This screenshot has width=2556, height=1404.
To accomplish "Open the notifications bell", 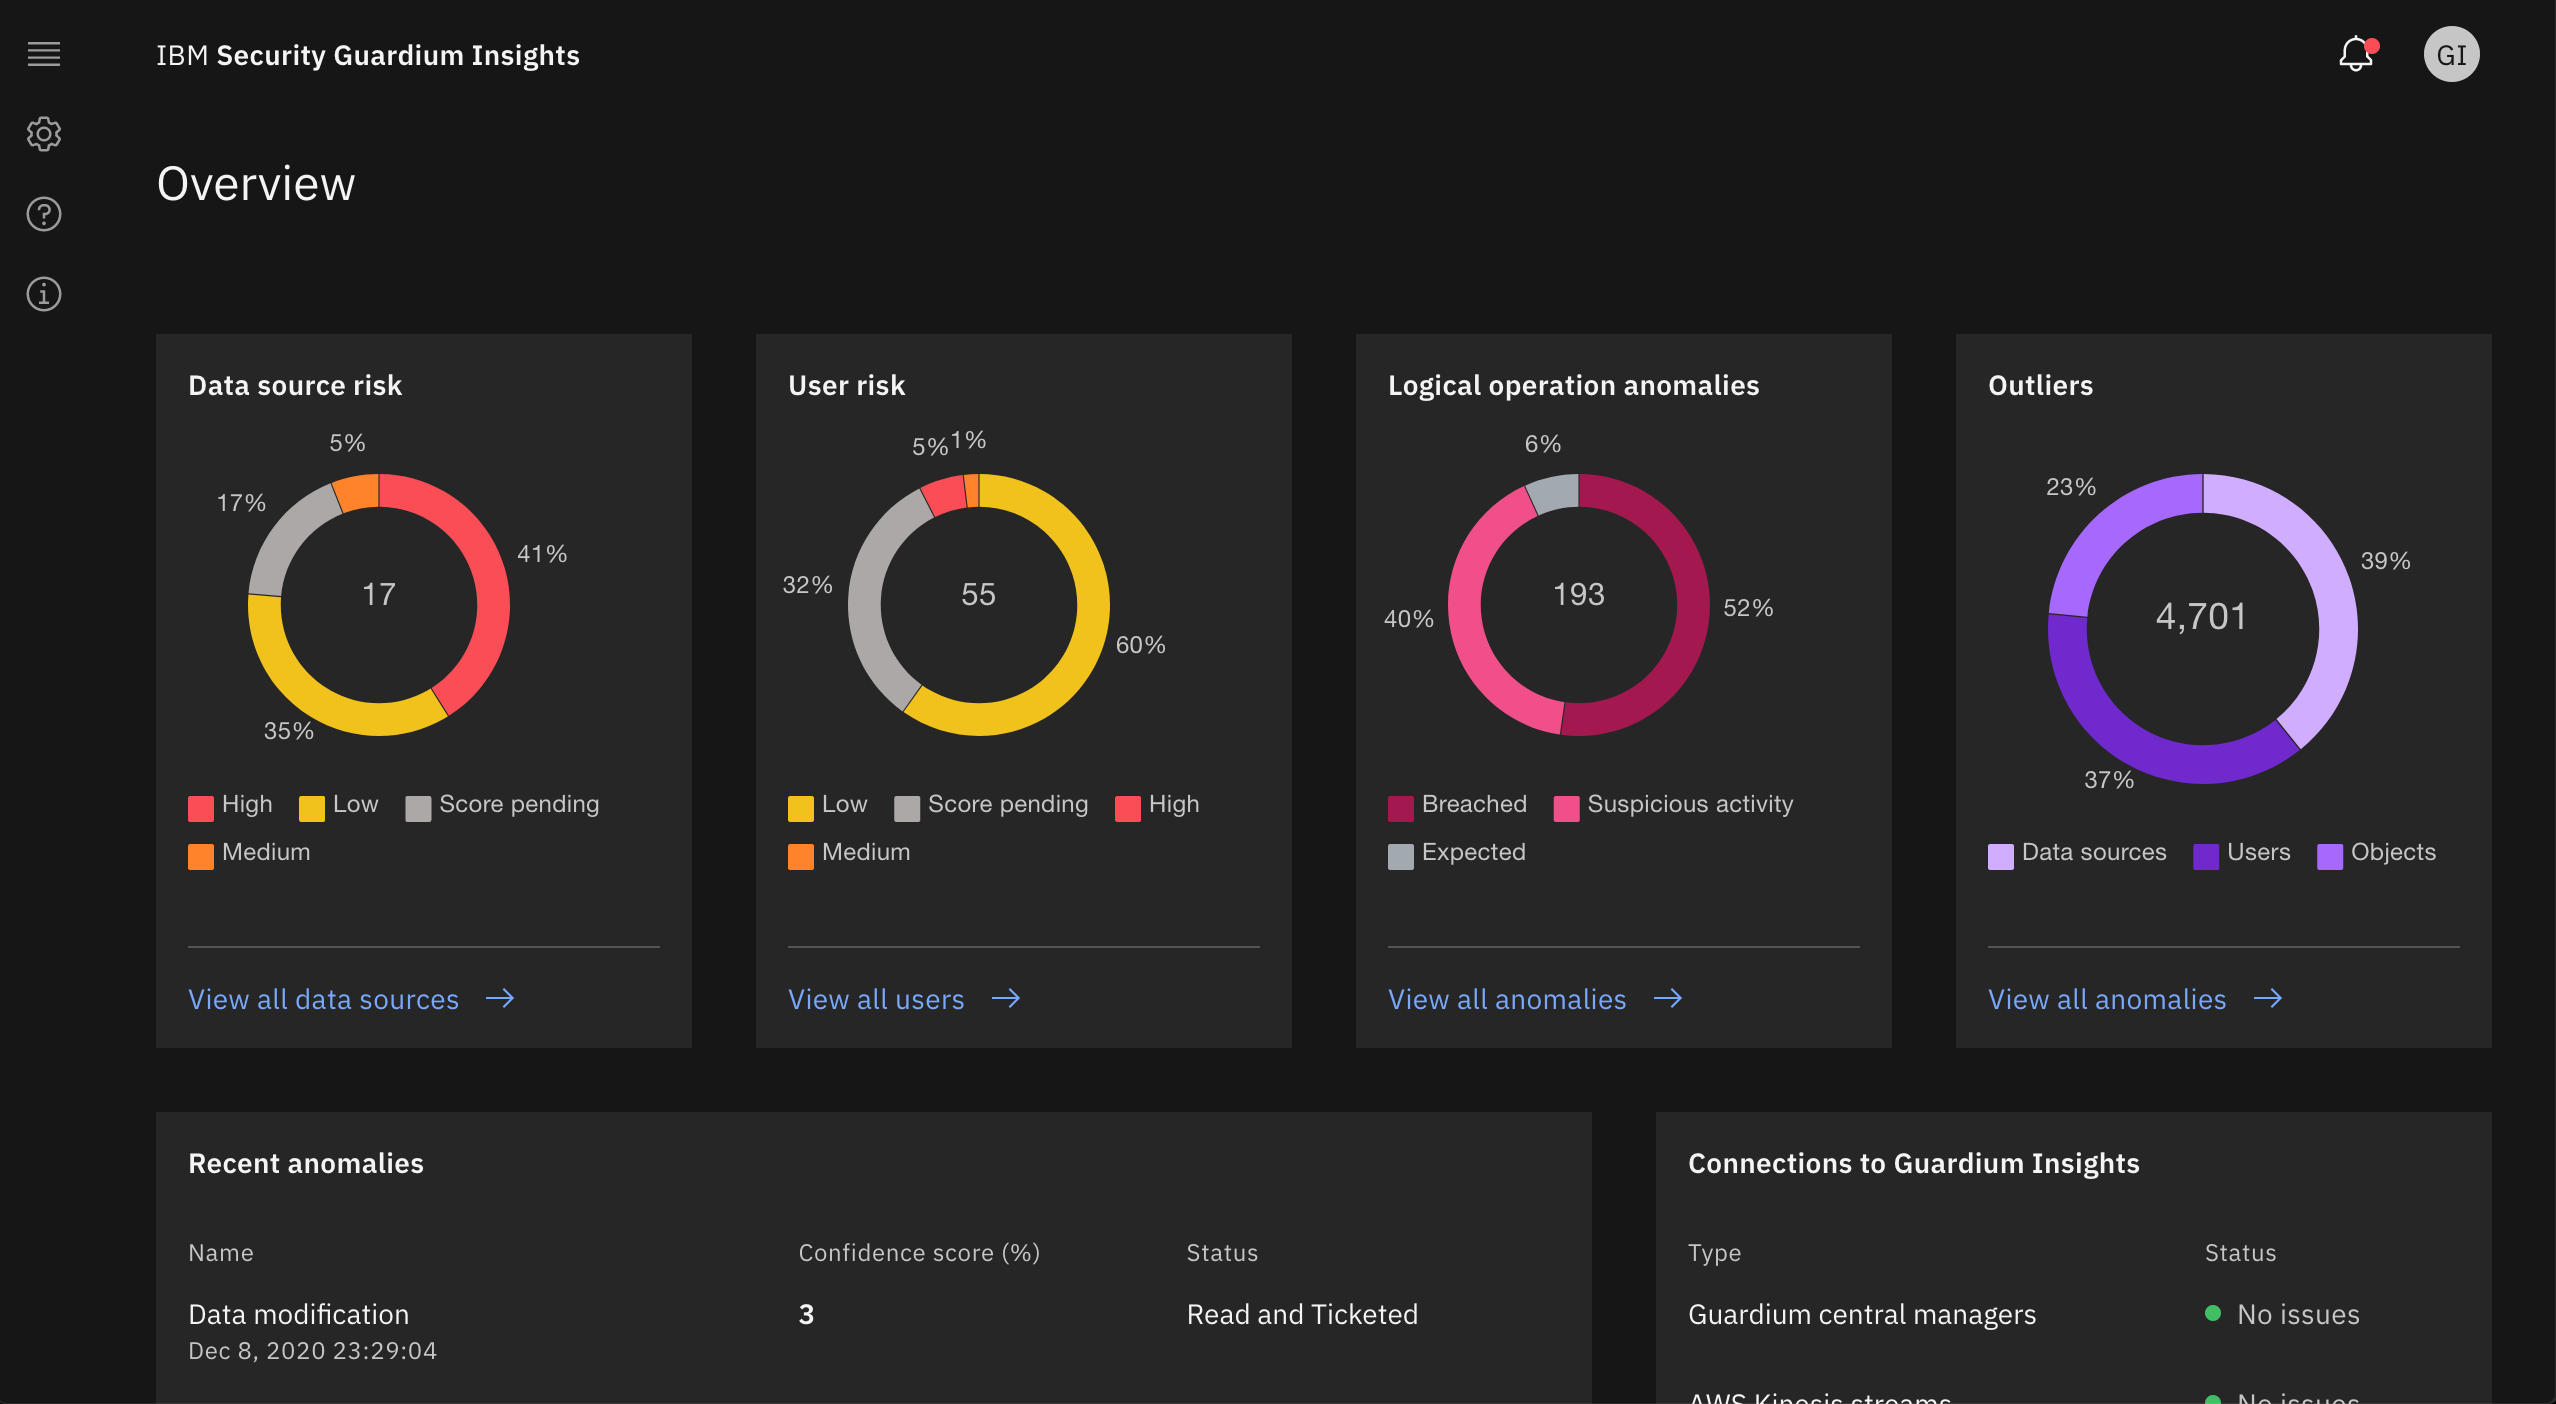I will [x=2357, y=54].
